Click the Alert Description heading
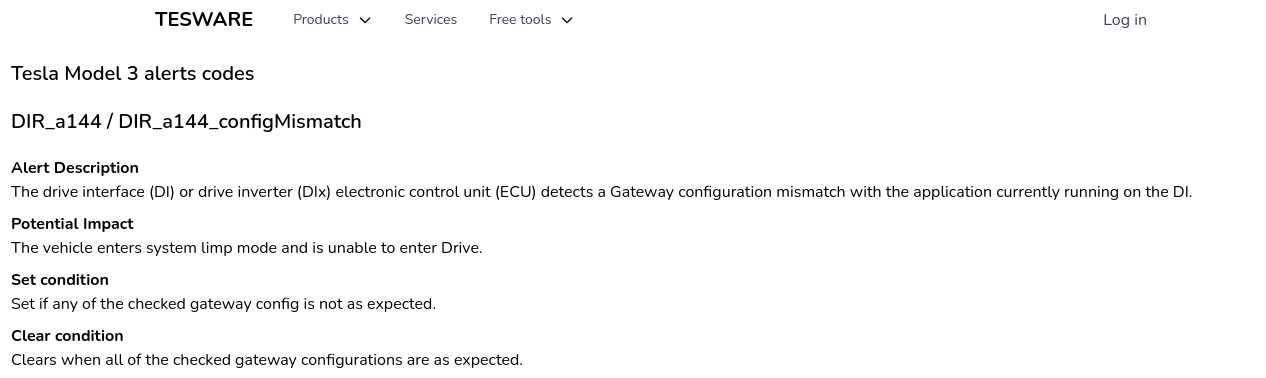 click(x=75, y=168)
